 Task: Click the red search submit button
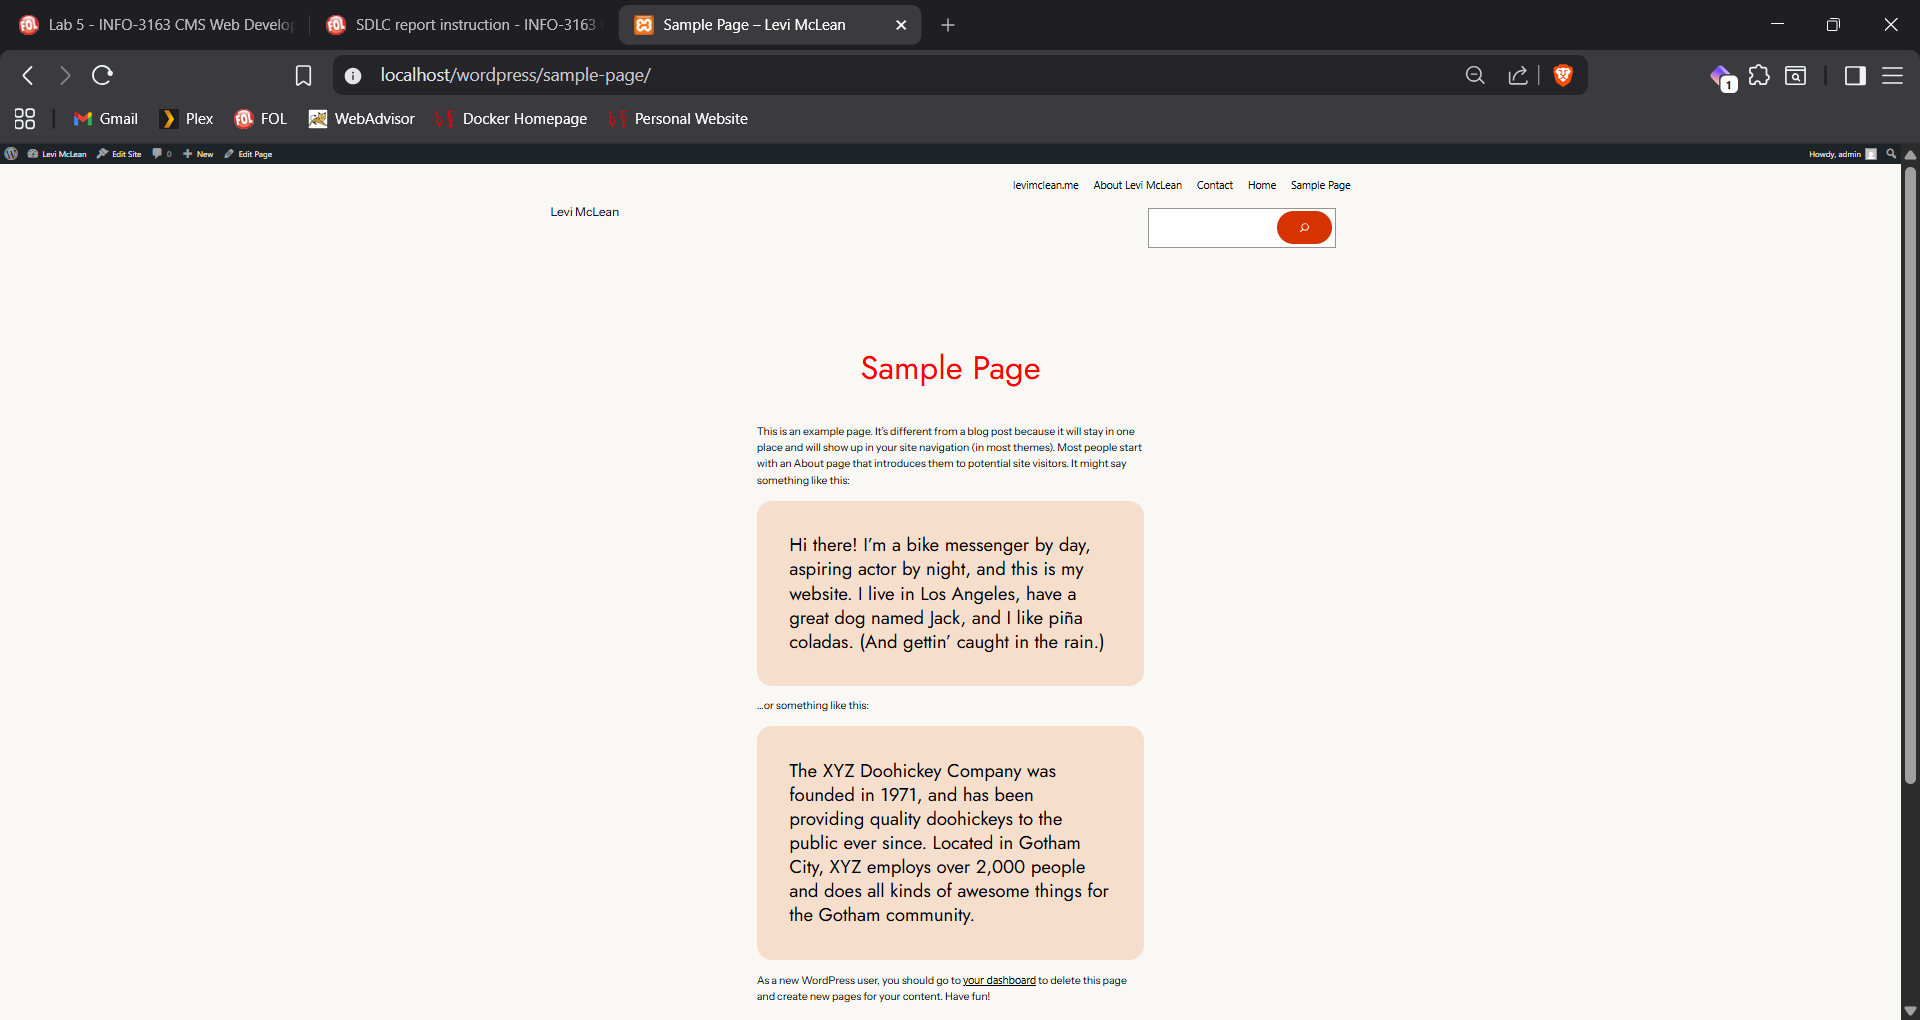point(1303,228)
